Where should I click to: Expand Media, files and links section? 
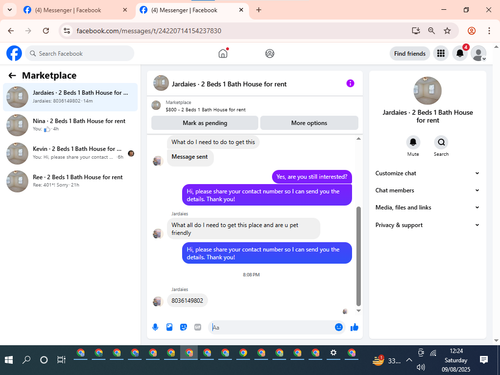click(x=427, y=208)
